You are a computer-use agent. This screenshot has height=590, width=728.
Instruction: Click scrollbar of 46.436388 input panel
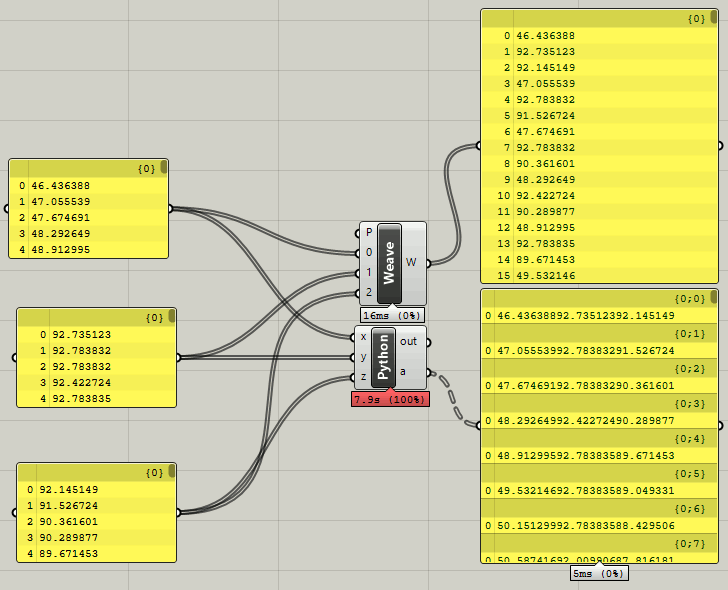(163, 167)
